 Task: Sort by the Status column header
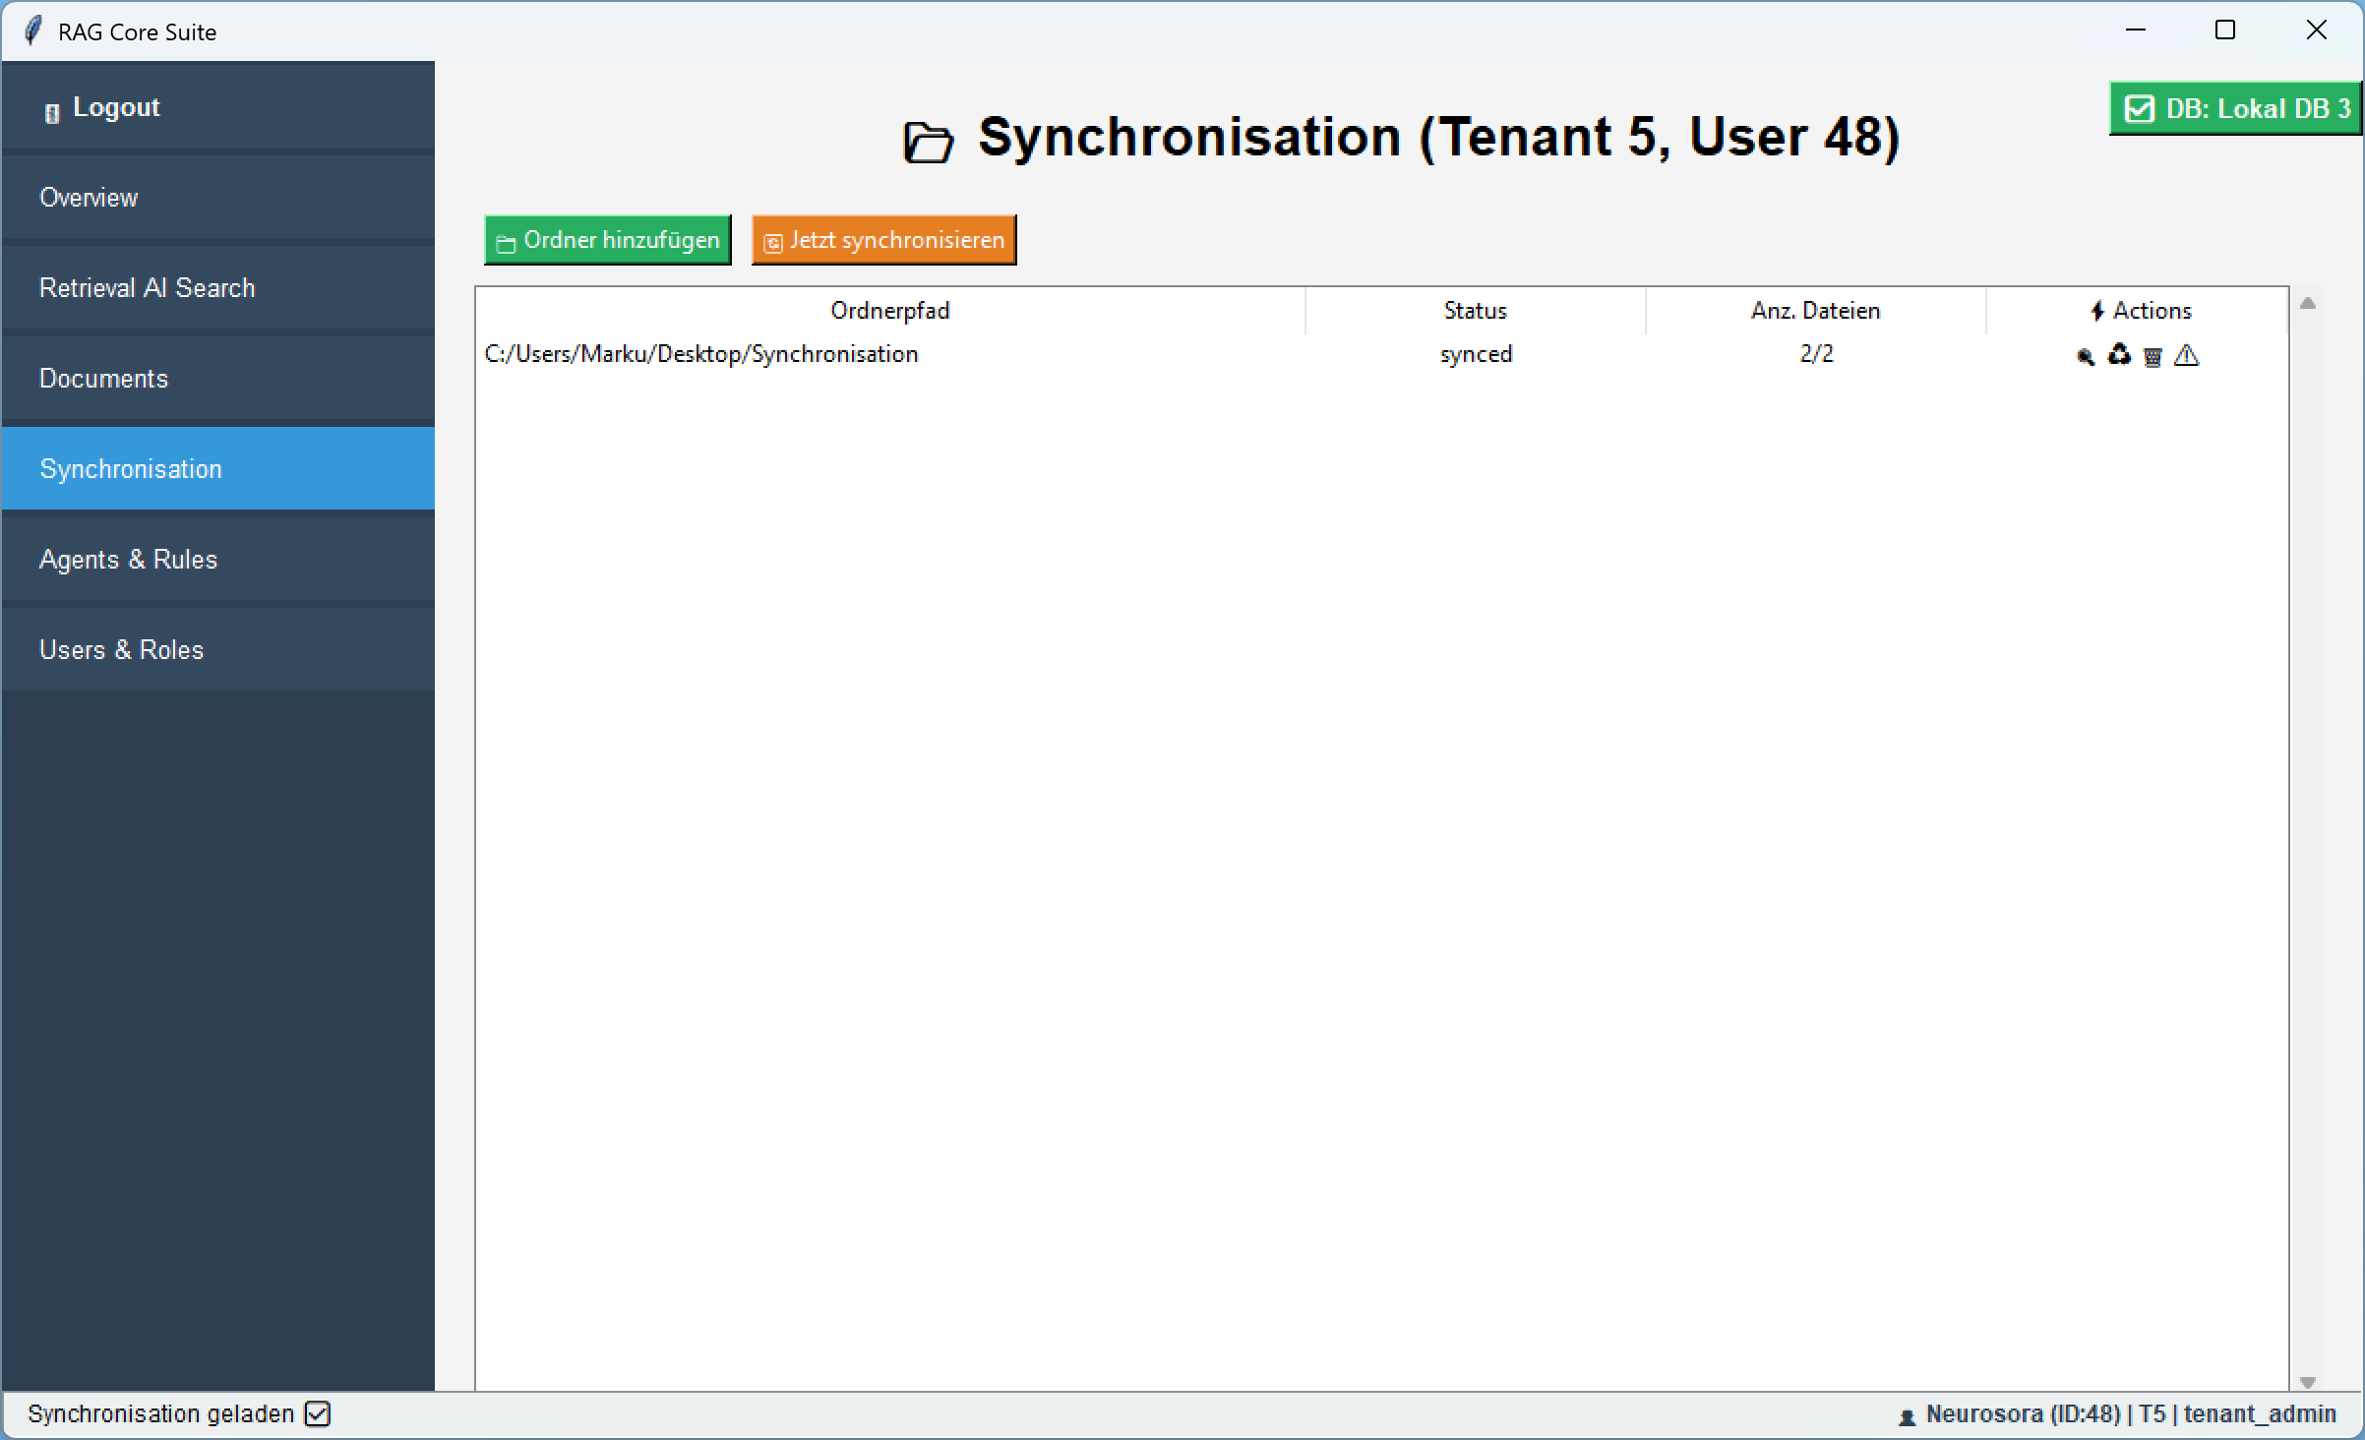pyautogui.click(x=1474, y=311)
